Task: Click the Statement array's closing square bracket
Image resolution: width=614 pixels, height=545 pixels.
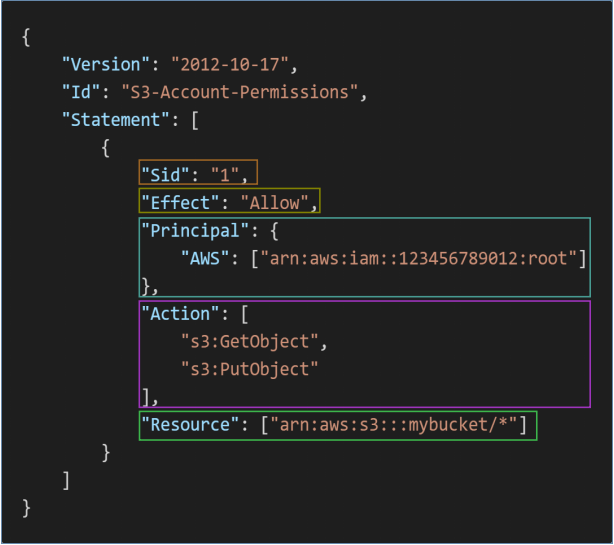Action: pyautogui.click(x=65, y=480)
